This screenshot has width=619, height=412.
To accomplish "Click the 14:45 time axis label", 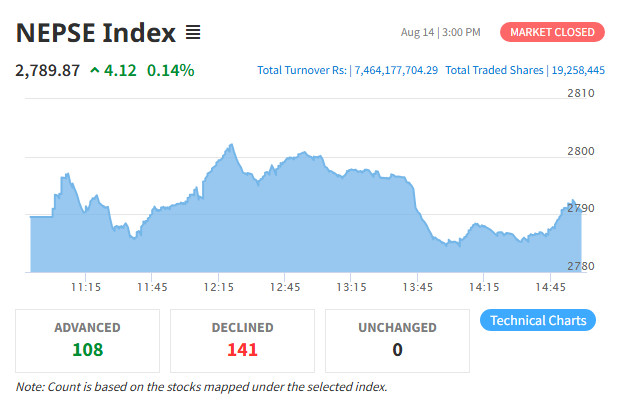I will pos(550,287).
